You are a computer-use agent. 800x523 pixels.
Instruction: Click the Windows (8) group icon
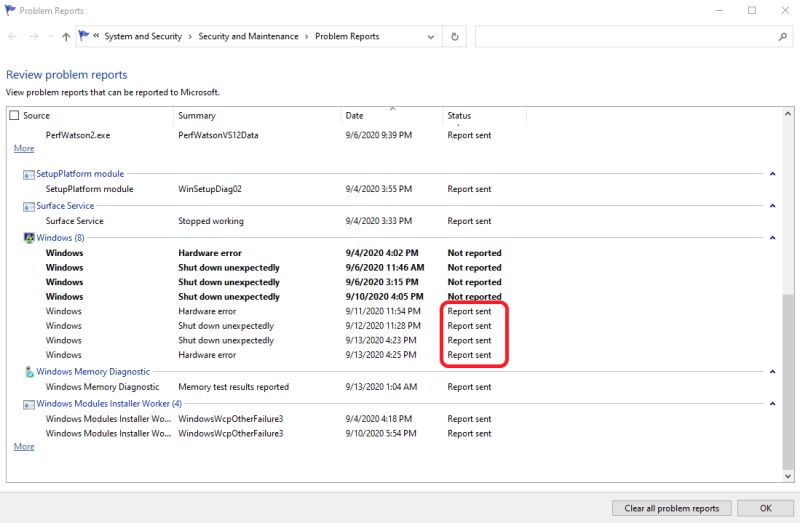click(x=29, y=238)
